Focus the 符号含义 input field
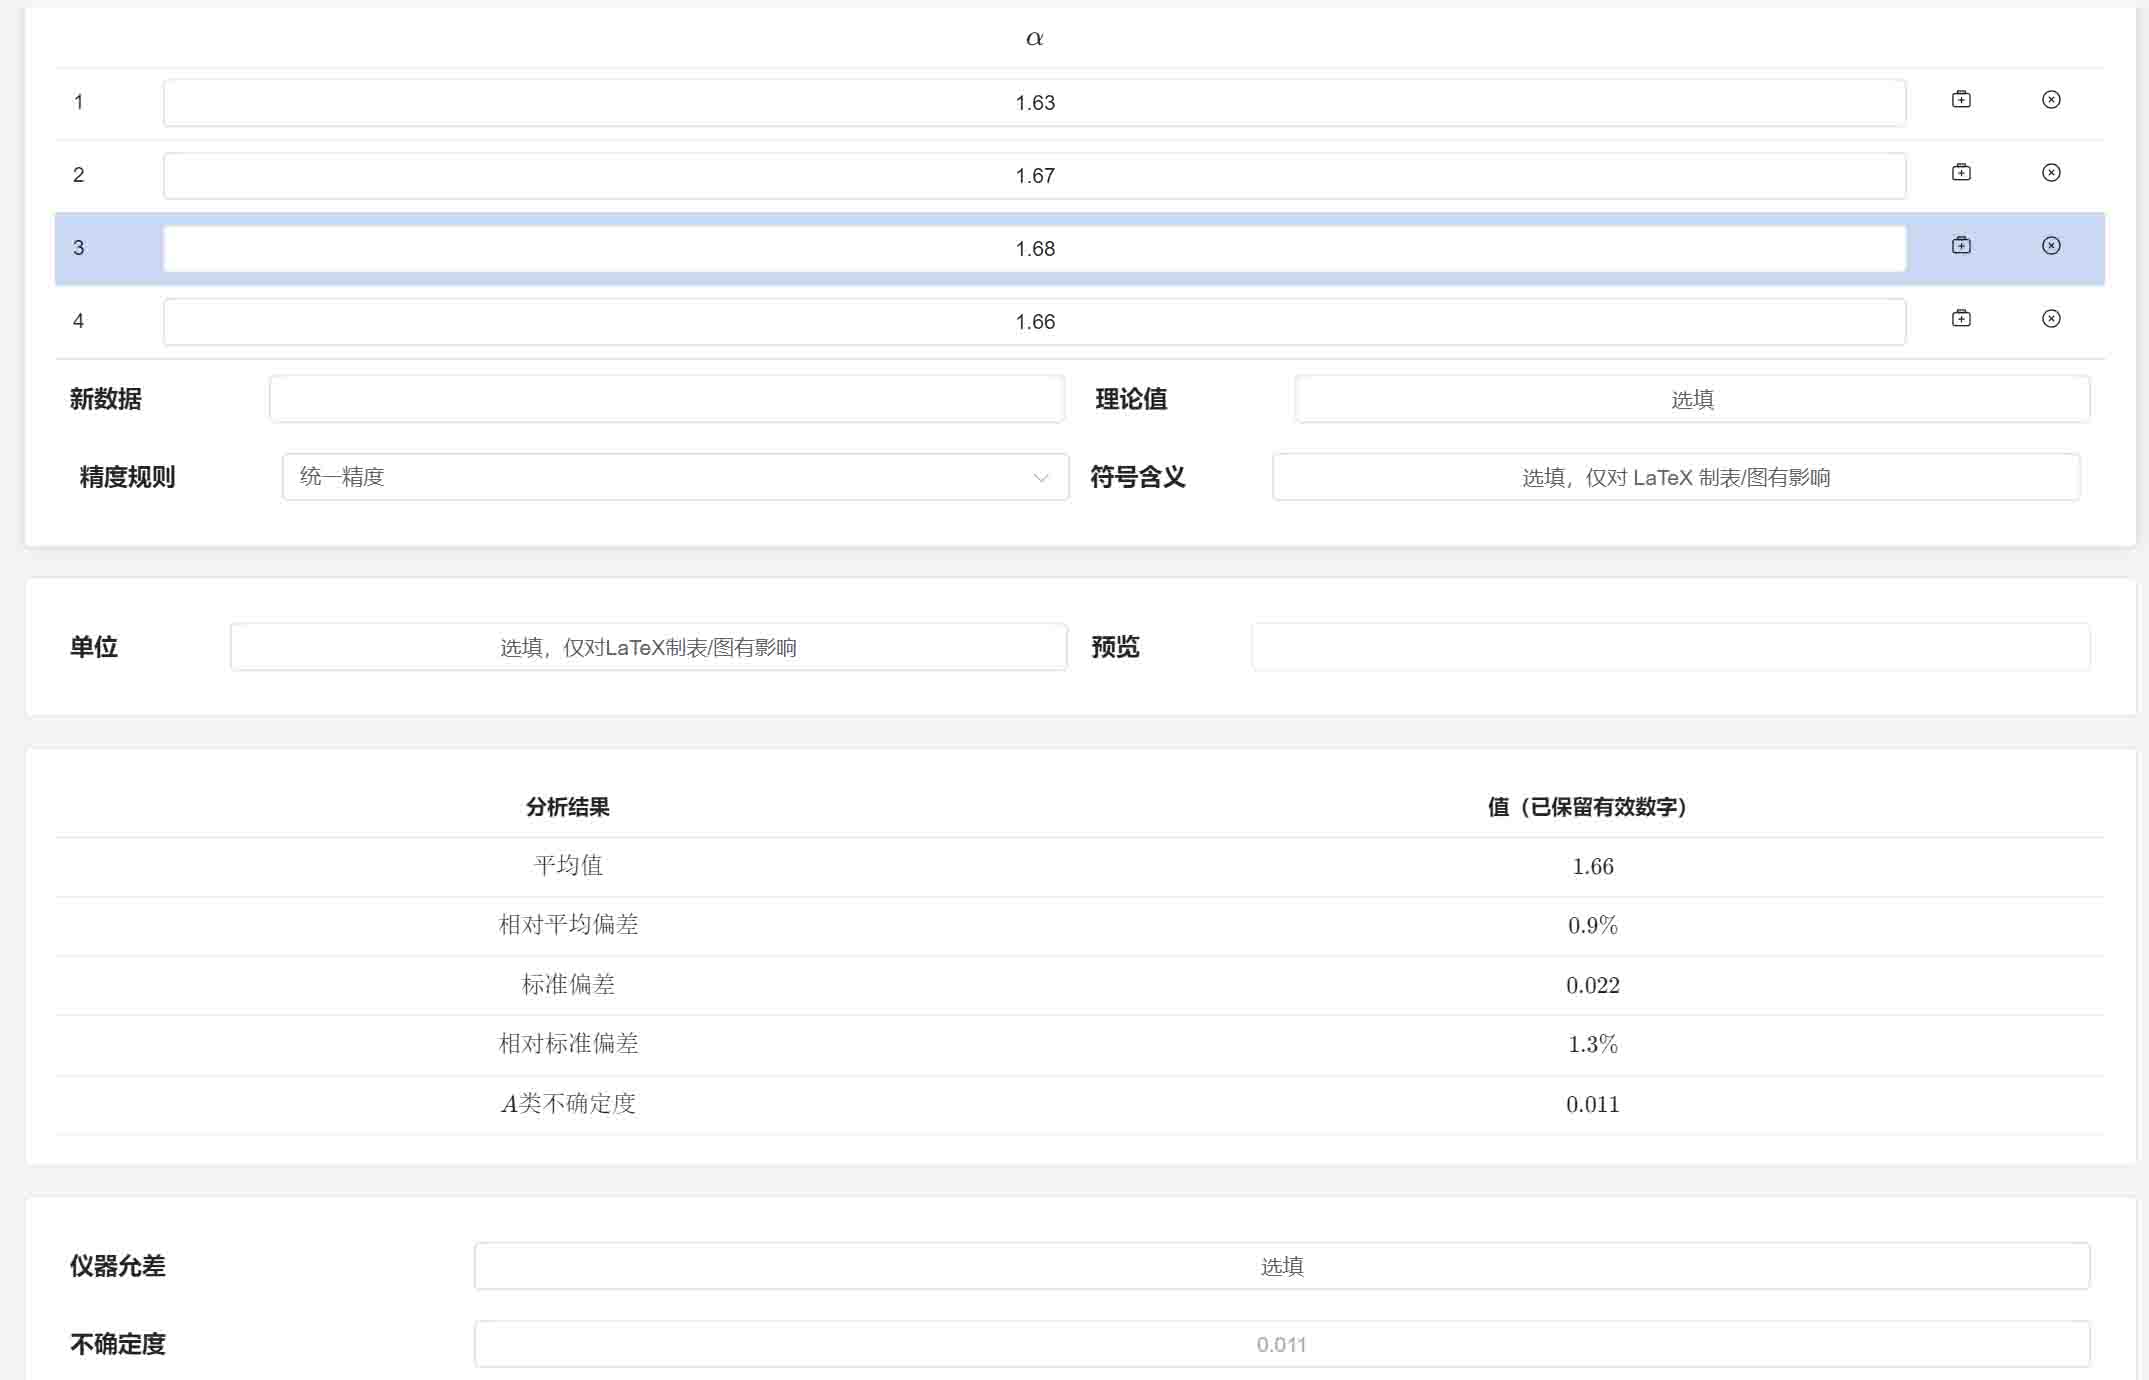2149x1380 pixels. (x=1676, y=477)
